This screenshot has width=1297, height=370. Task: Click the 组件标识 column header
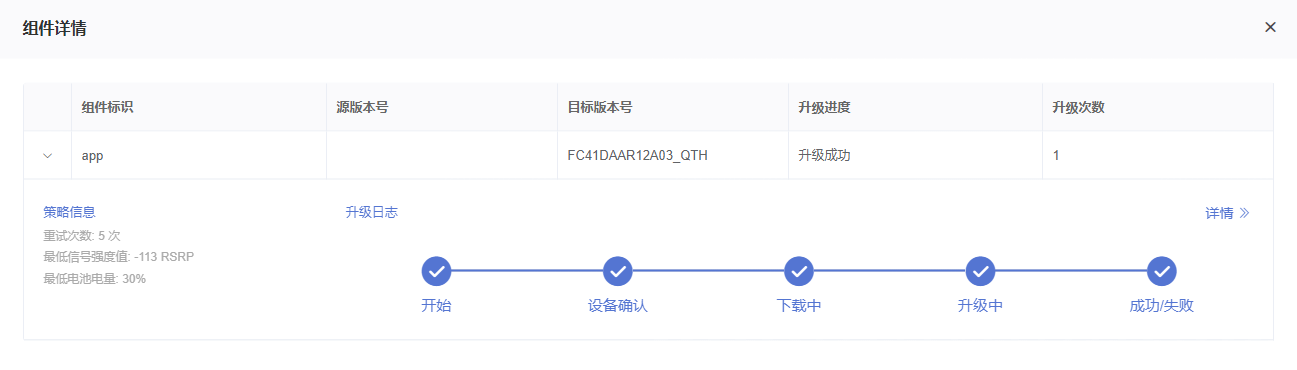tap(108, 107)
